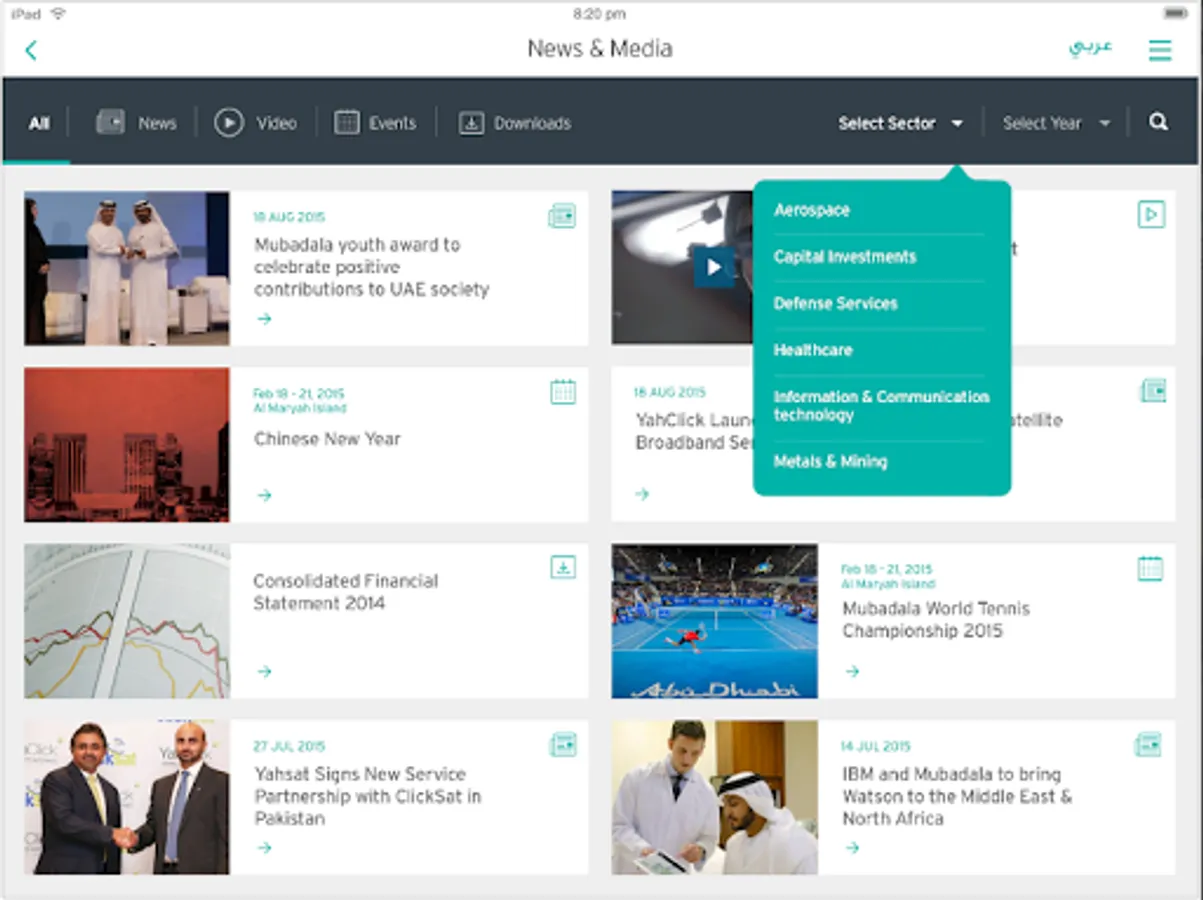
Task: Choose Aerospace sector
Action: coord(812,210)
